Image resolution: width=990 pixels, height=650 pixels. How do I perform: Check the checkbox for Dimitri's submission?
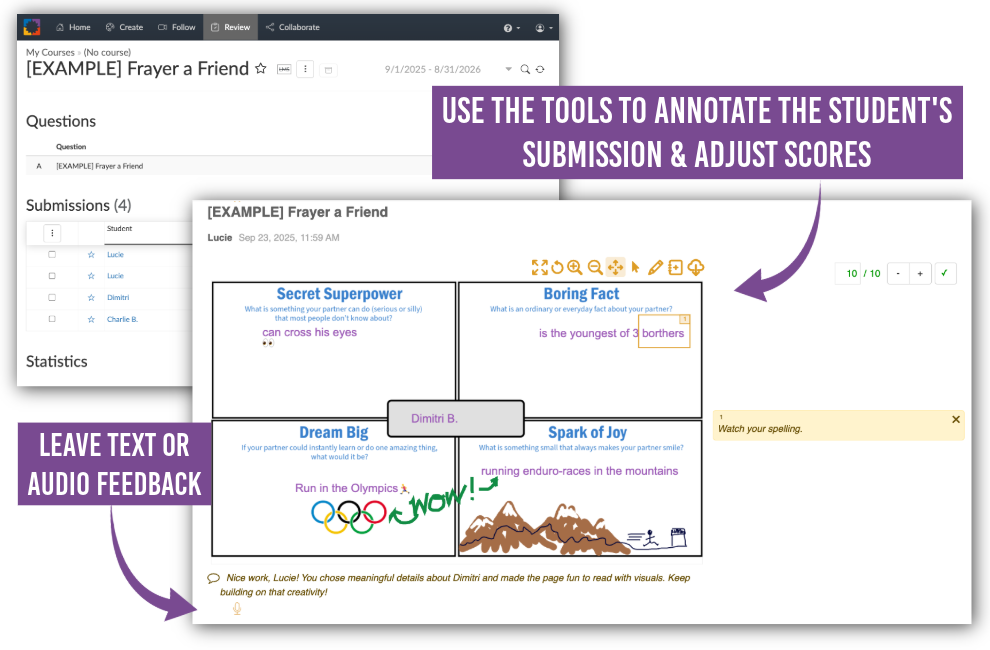coord(52,297)
